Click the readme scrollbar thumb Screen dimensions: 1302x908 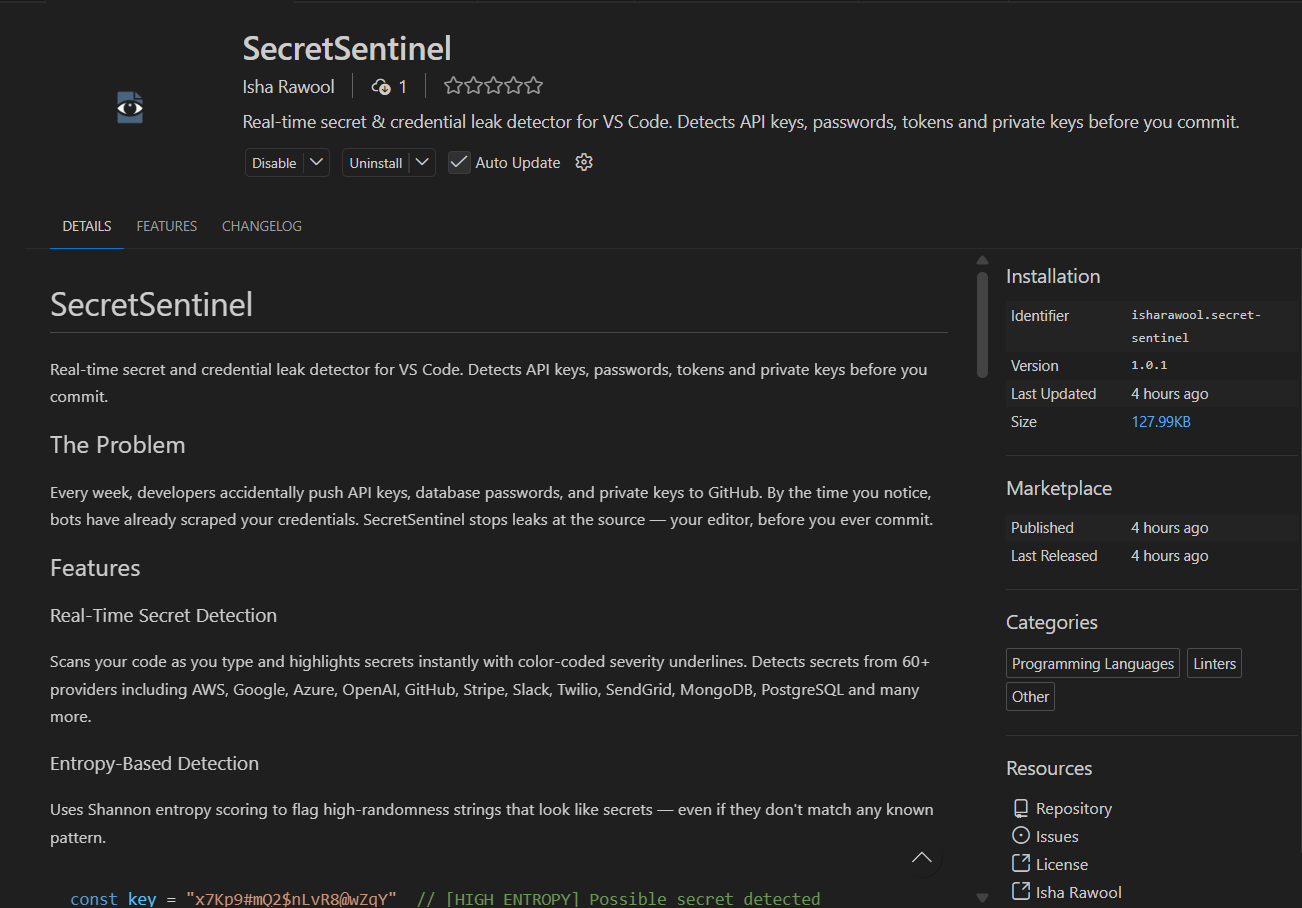[x=982, y=324]
